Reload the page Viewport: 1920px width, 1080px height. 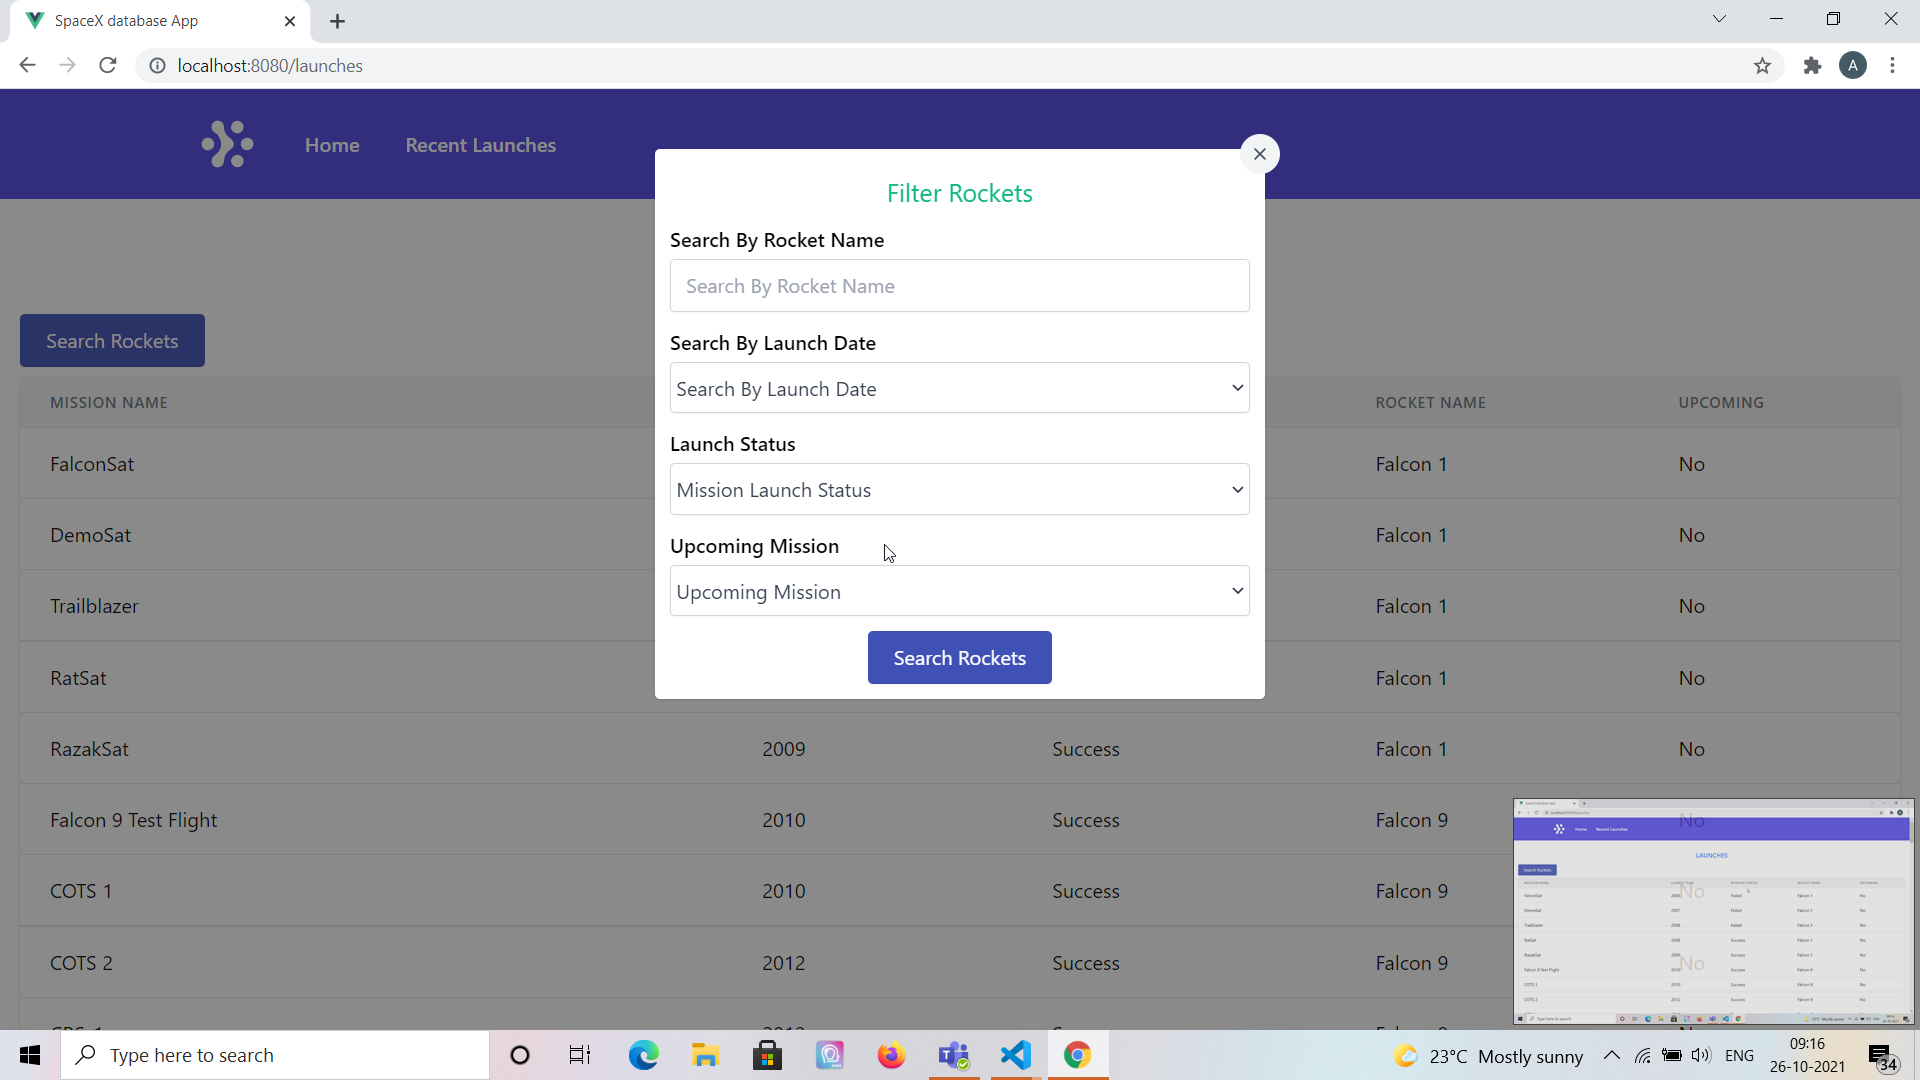[x=108, y=66]
